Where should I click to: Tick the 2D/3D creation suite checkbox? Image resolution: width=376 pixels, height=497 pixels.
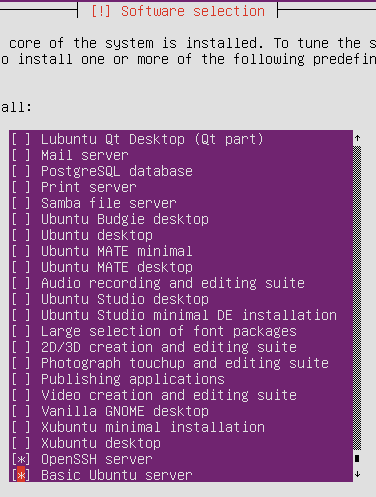tap(21, 347)
